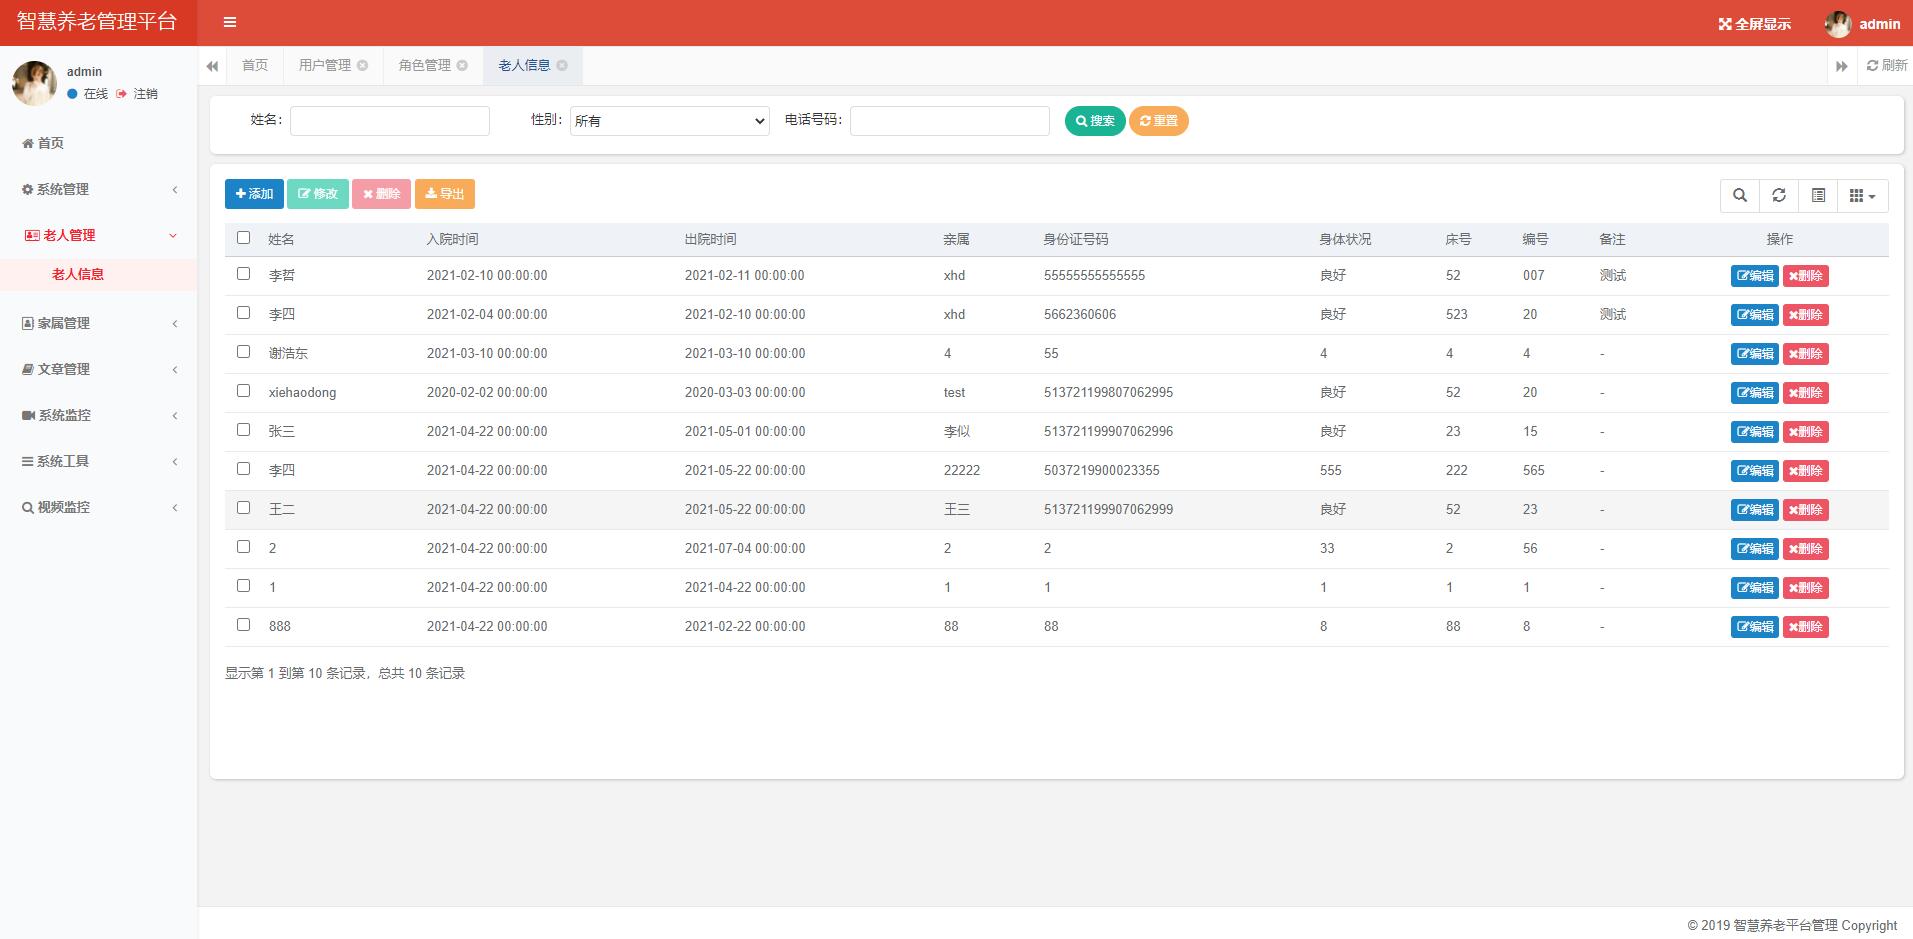Click the 刷新 refresh tab button
This screenshot has width=1913, height=939.
1886,65
